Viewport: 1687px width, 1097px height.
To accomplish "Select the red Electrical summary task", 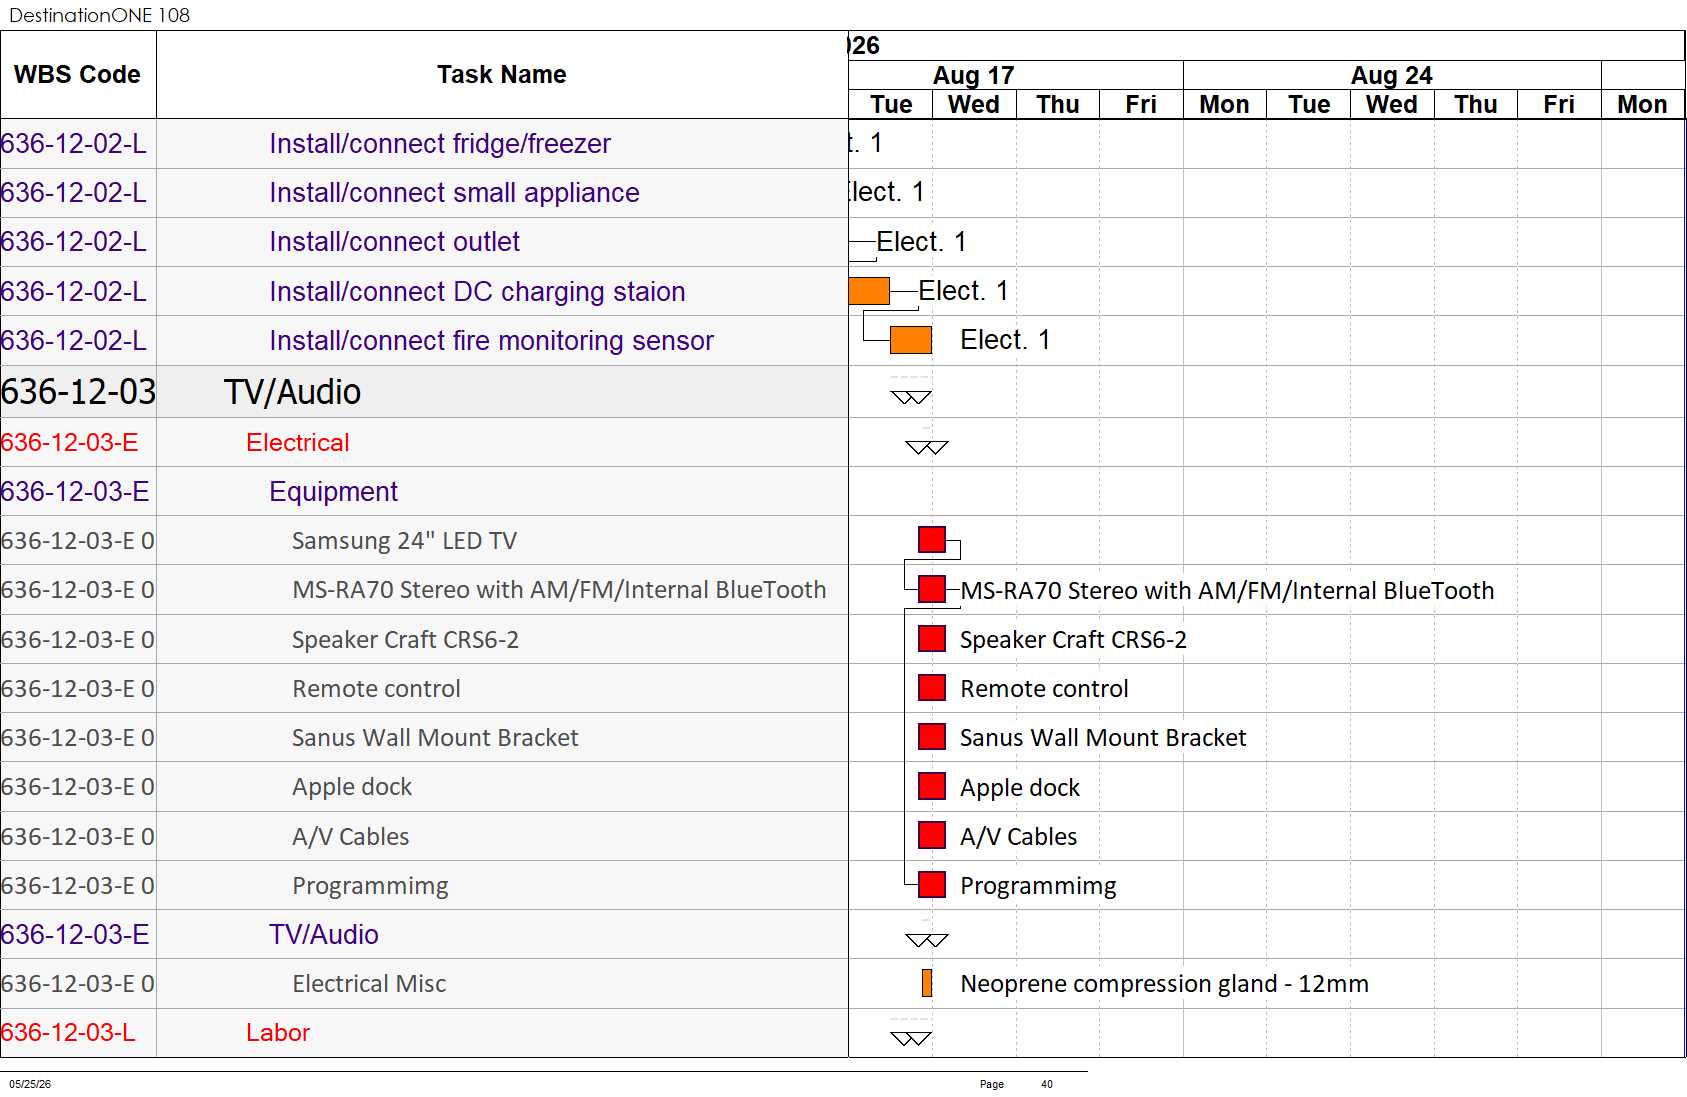I will pyautogui.click(x=297, y=443).
